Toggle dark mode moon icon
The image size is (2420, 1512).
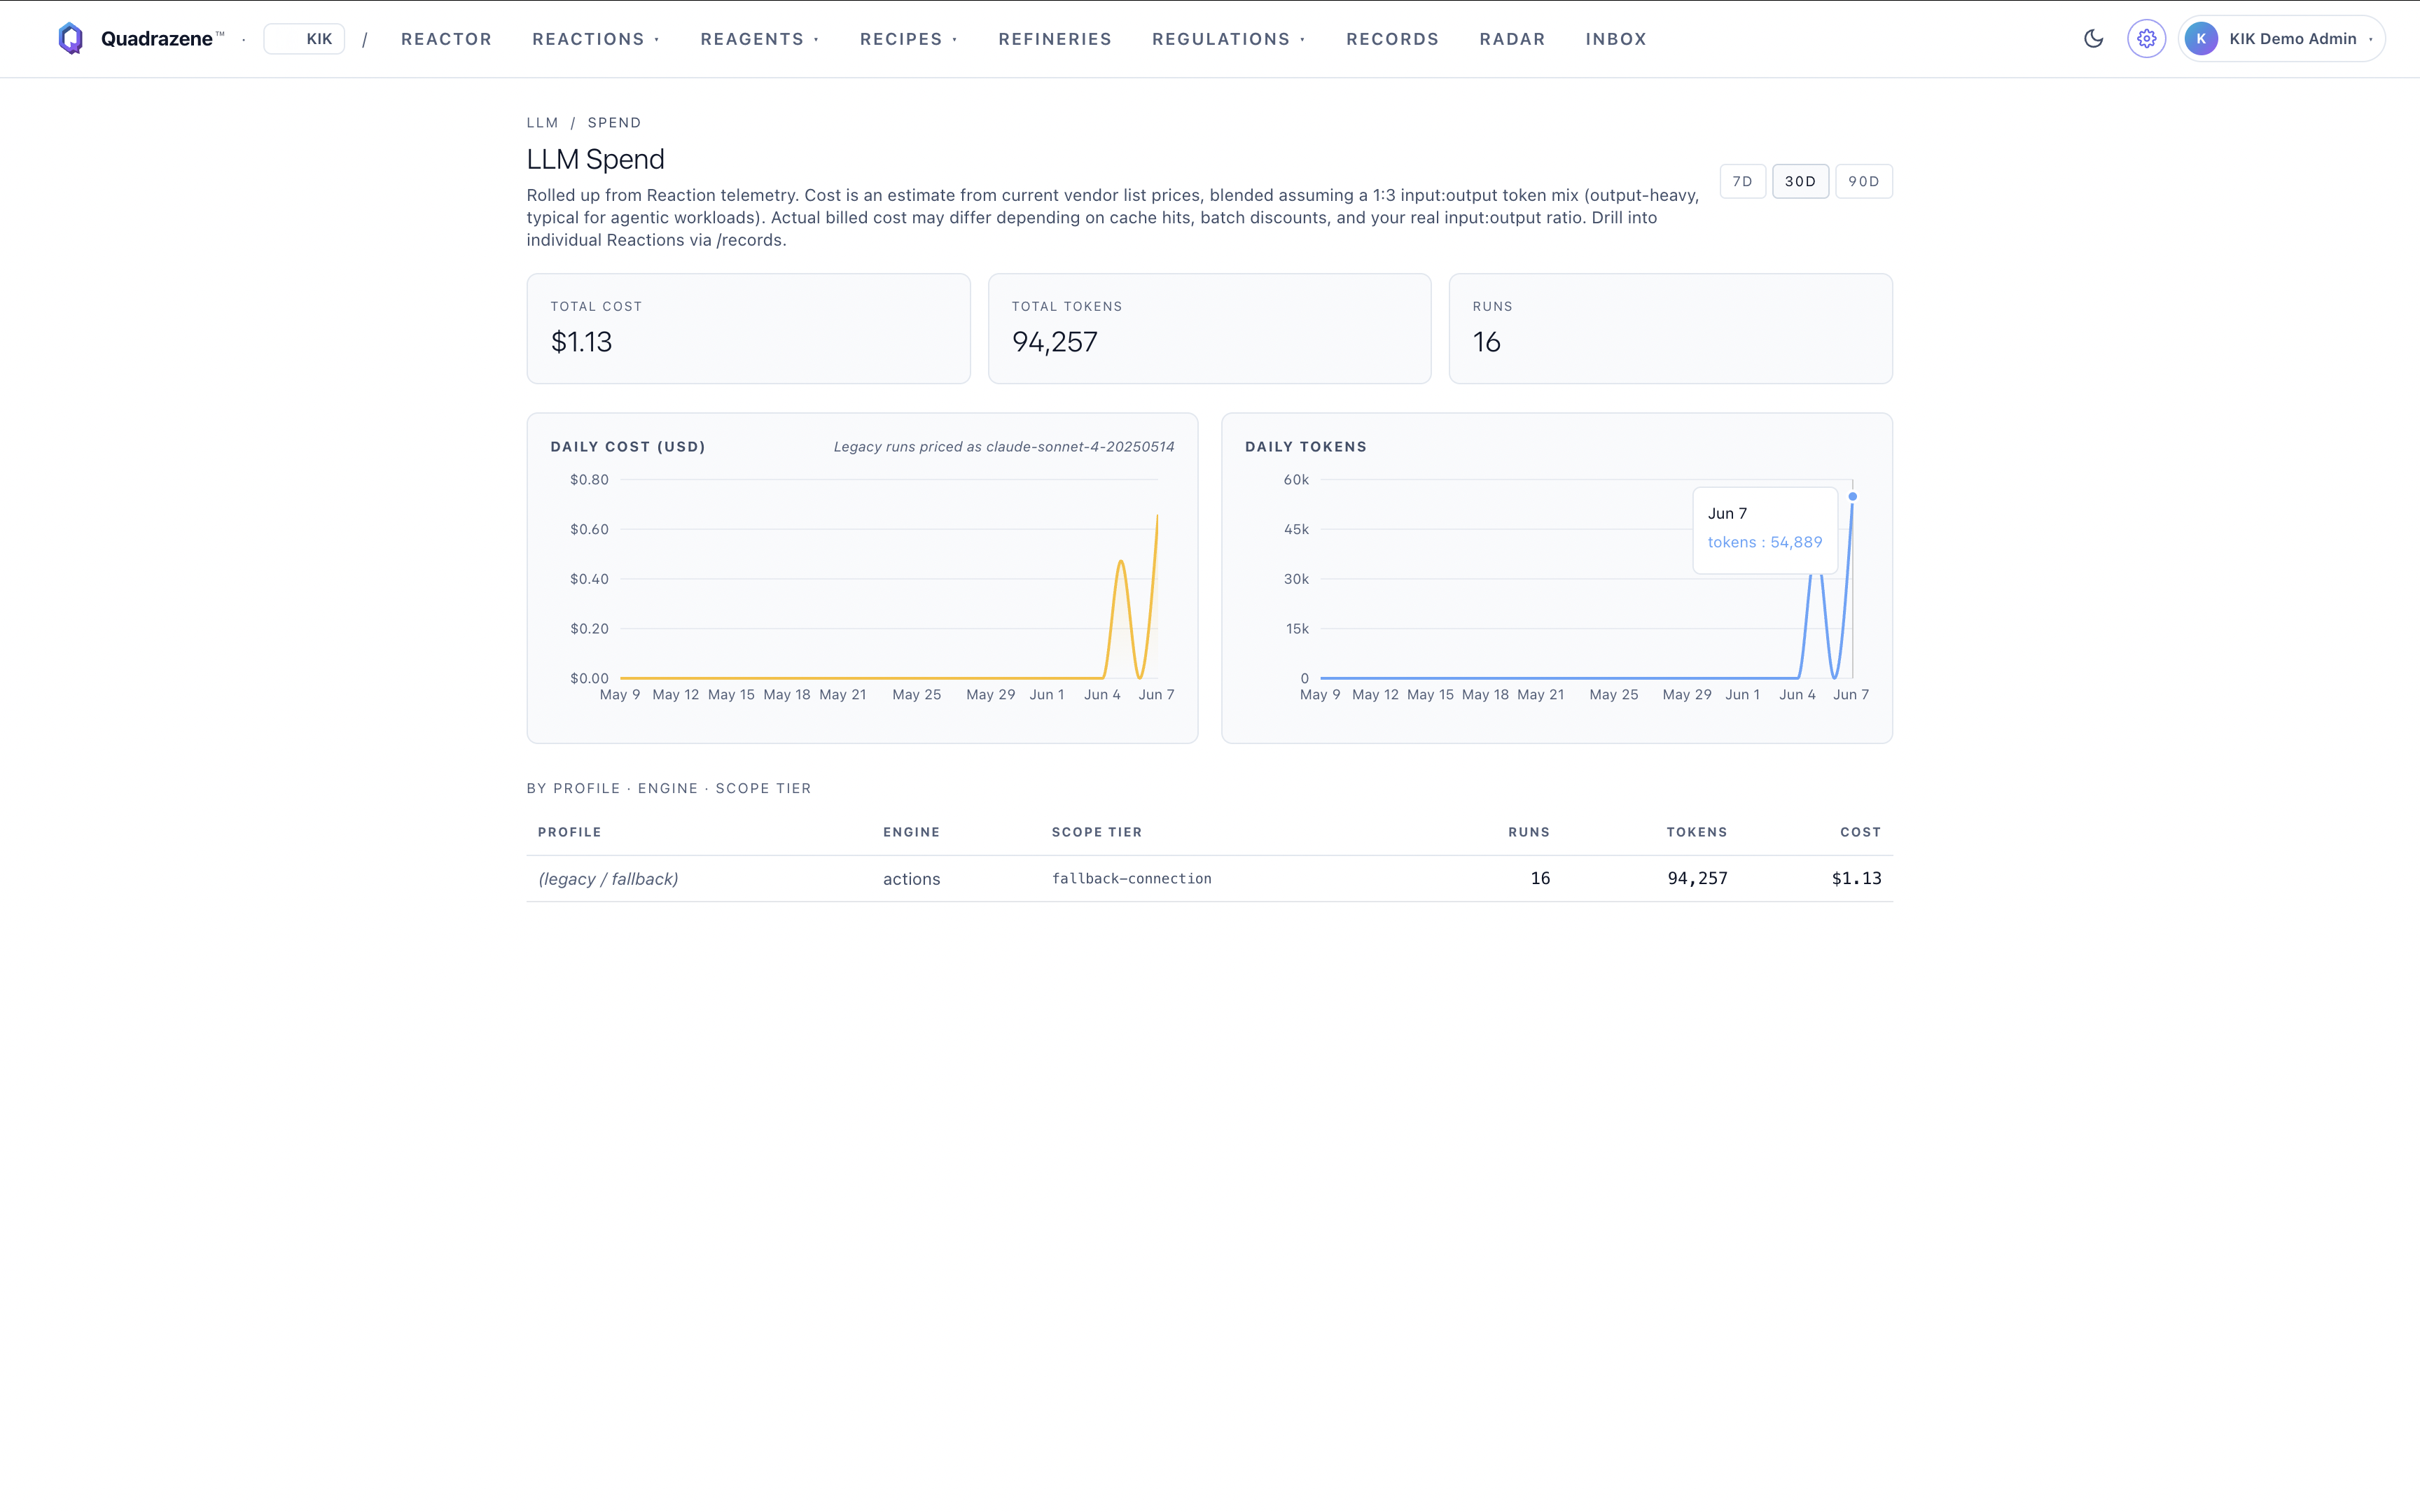point(2093,39)
